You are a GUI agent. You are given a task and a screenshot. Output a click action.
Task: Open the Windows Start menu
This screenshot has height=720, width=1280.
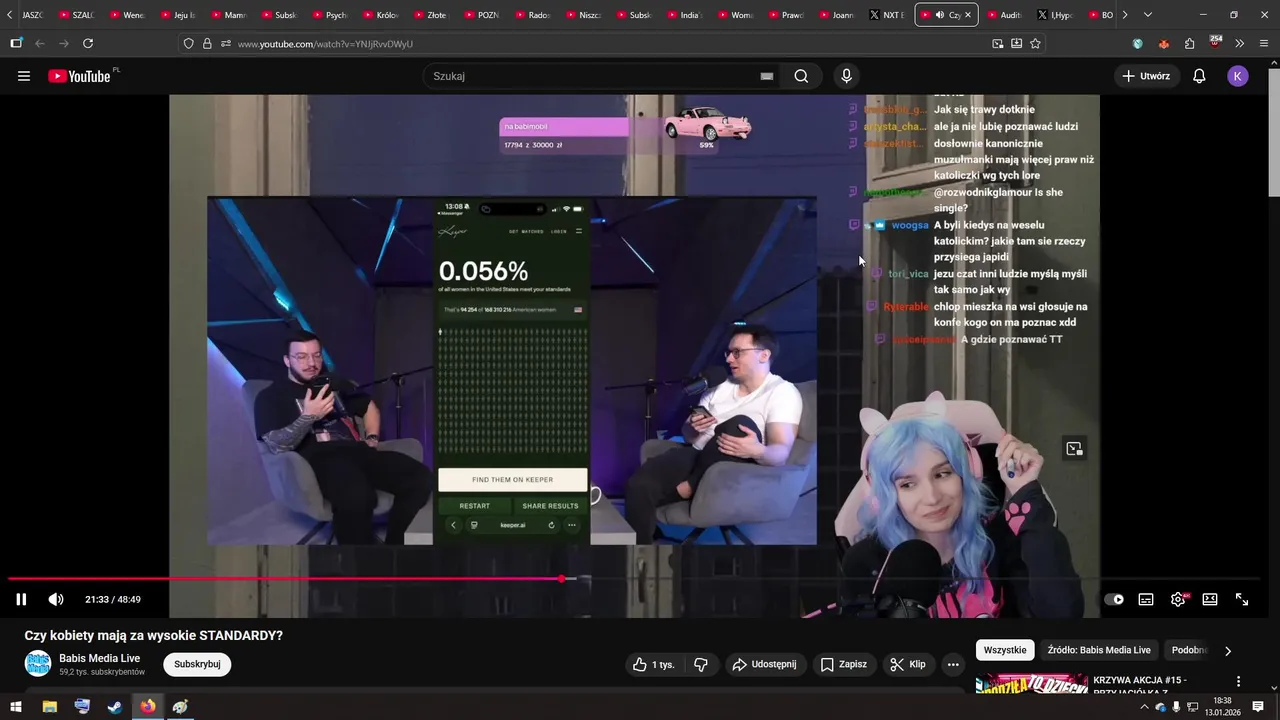(16, 706)
